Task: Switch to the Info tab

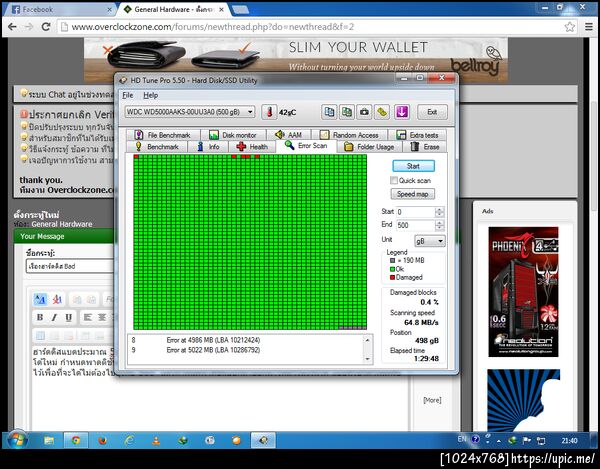Action: coord(208,147)
